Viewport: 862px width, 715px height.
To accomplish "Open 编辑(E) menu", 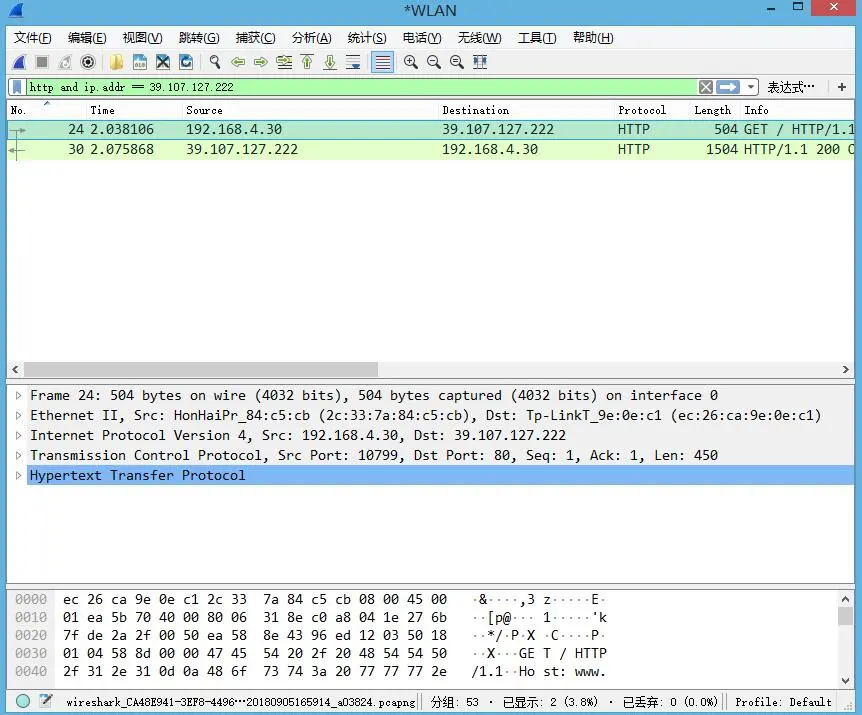I will [x=87, y=38].
